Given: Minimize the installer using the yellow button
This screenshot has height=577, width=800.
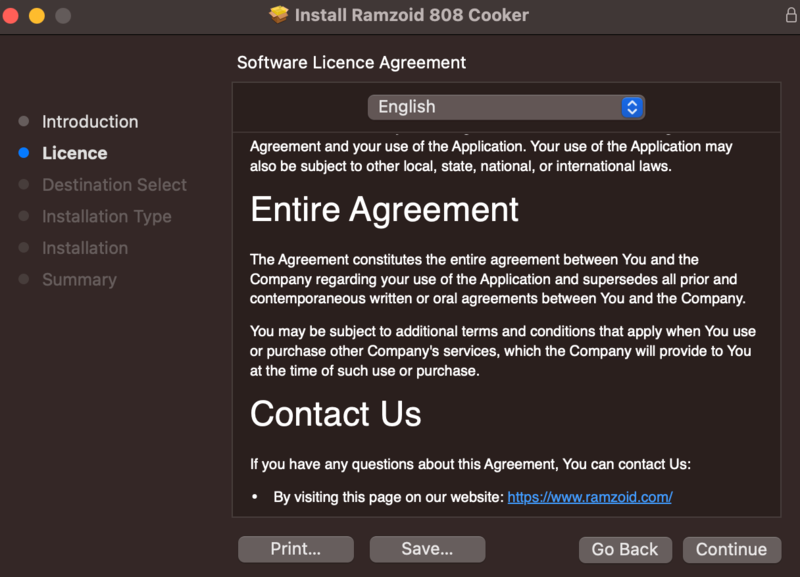Looking at the screenshot, I should pyautogui.click(x=37, y=16).
